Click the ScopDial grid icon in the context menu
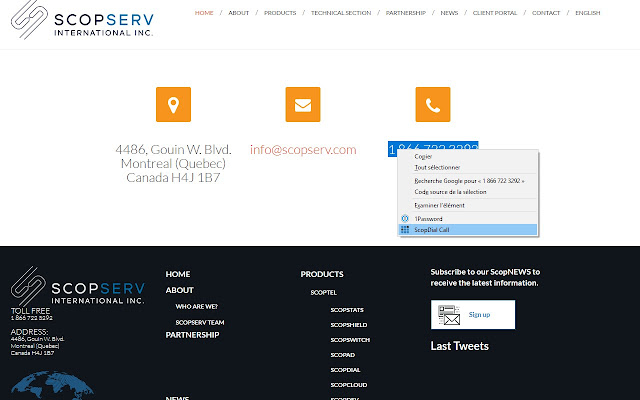This screenshot has width=640, height=400. [405, 230]
